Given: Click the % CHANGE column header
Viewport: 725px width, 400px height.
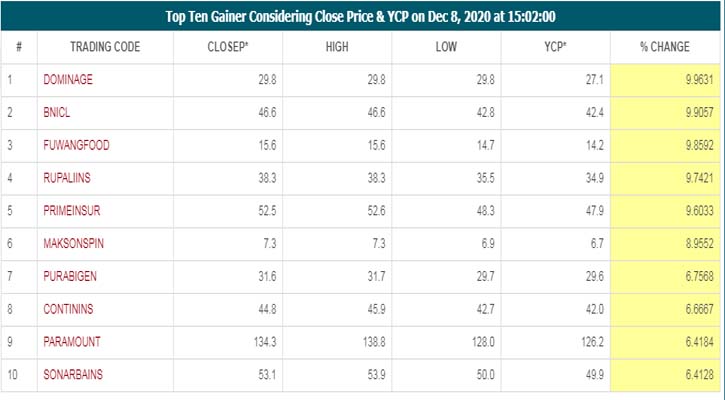Looking at the screenshot, I should pyautogui.click(x=666, y=47).
